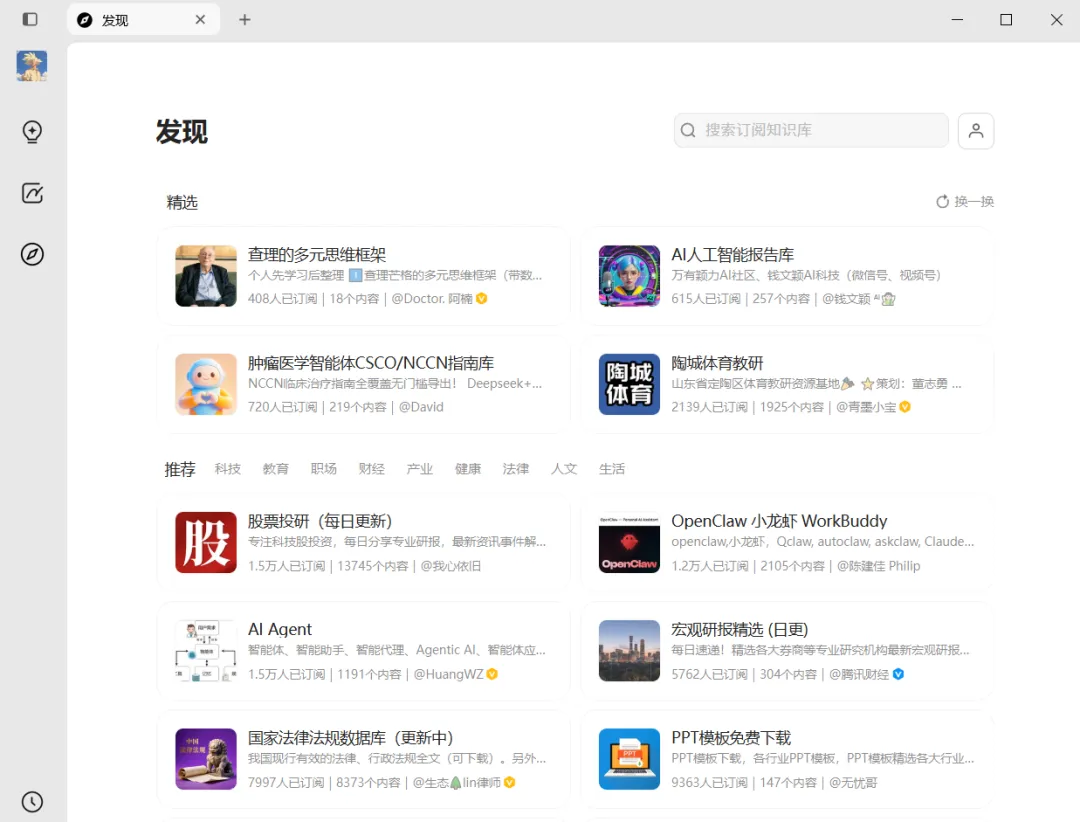Open 宏观研报精选 (日更) title

click(740, 629)
